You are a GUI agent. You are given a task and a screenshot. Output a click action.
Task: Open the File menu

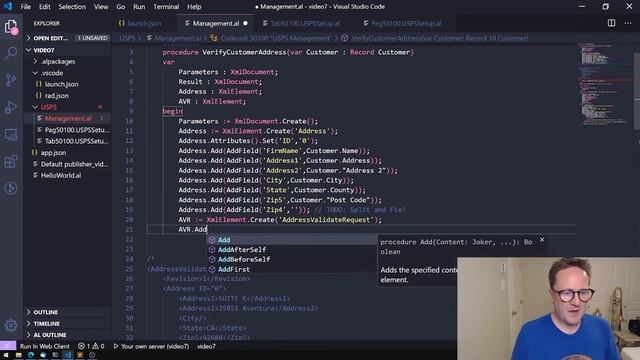tap(26, 7)
